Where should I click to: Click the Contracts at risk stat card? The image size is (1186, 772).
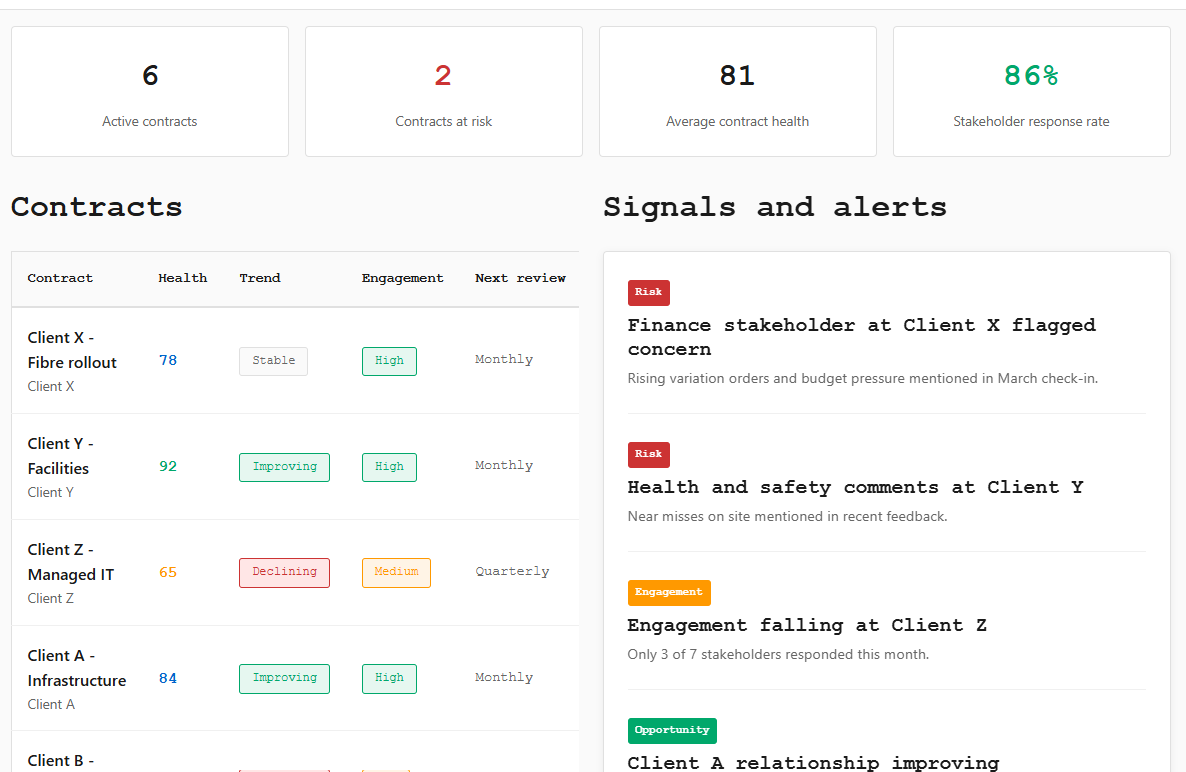(443, 91)
